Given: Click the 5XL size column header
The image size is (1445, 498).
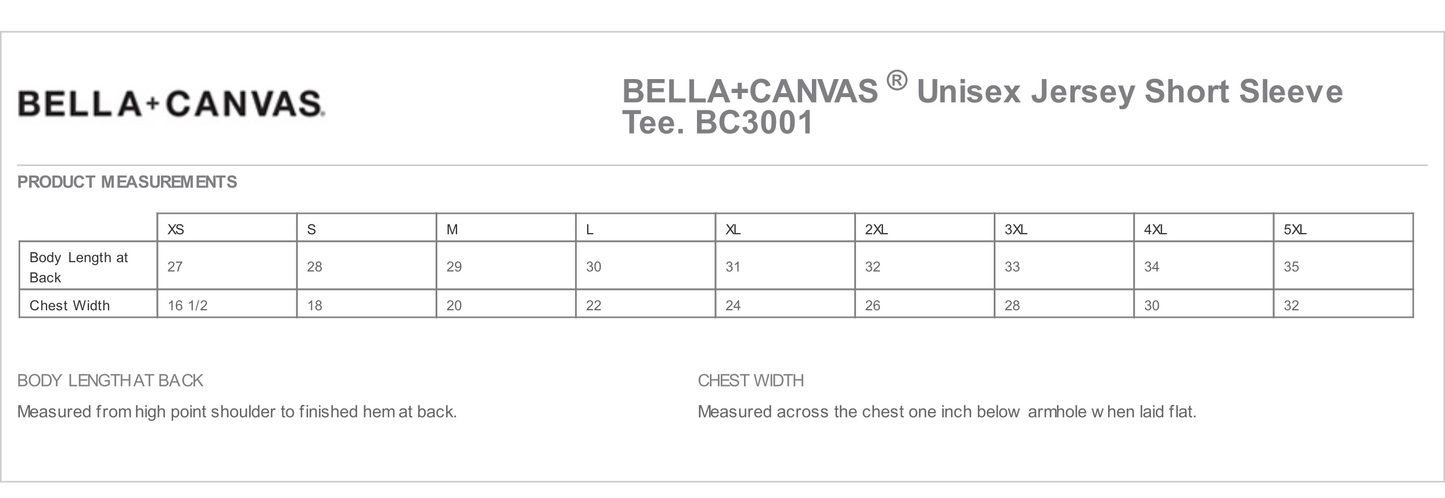Looking at the screenshot, I should click(1294, 229).
